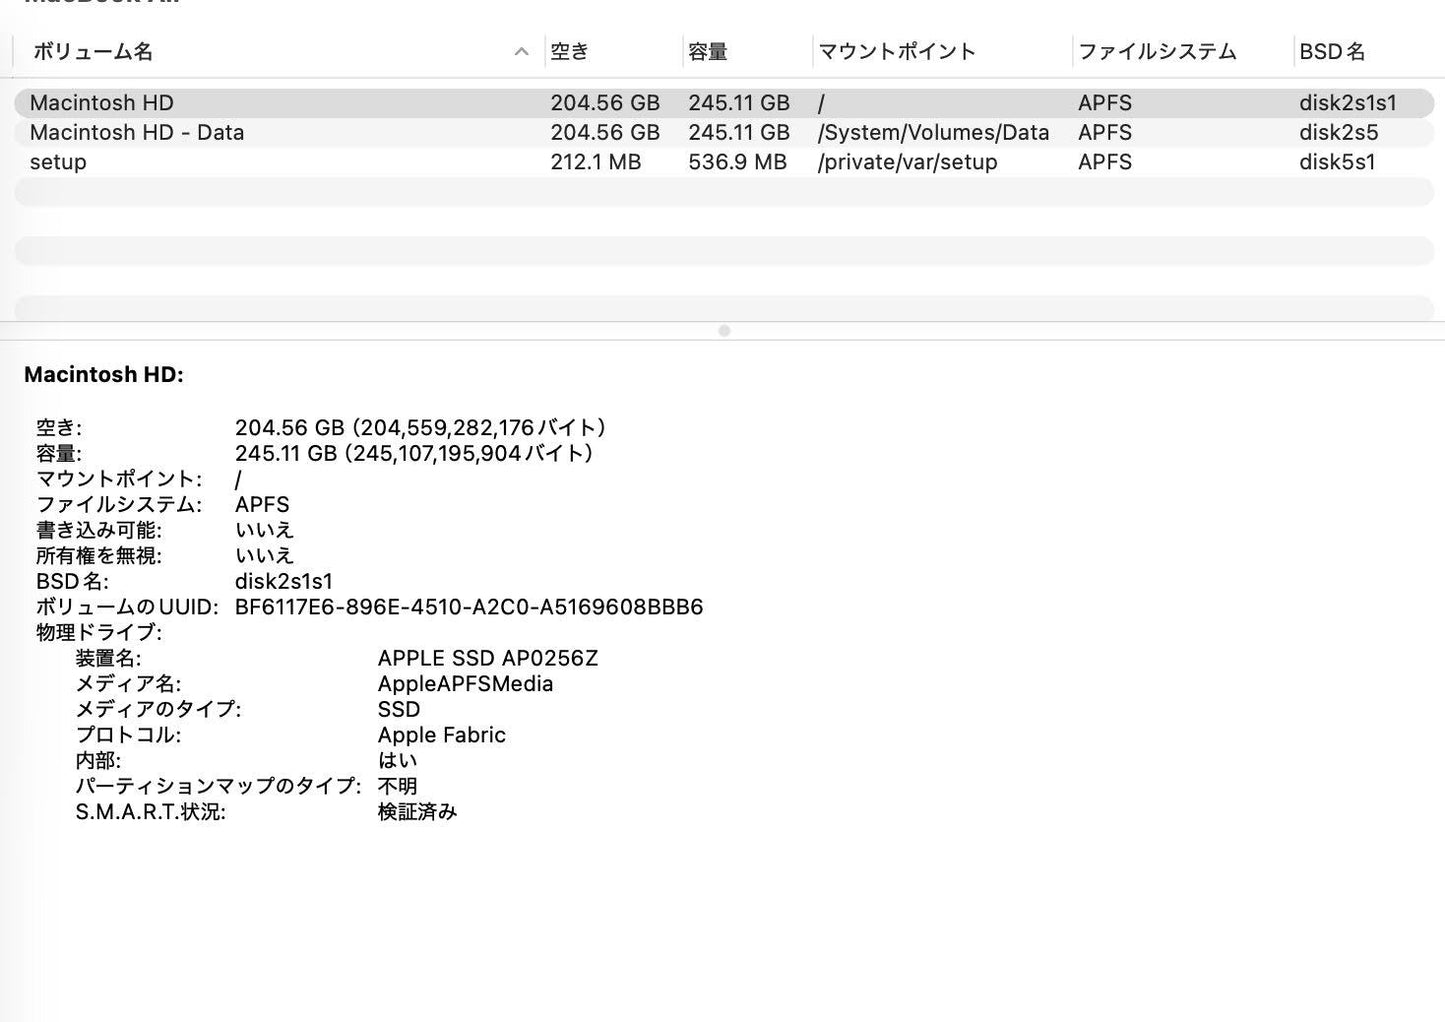Image resolution: width=1445 pixels, height=1022 pixels.
Task: Select the Macintosh HD - Data row
Action: [724, 133]
